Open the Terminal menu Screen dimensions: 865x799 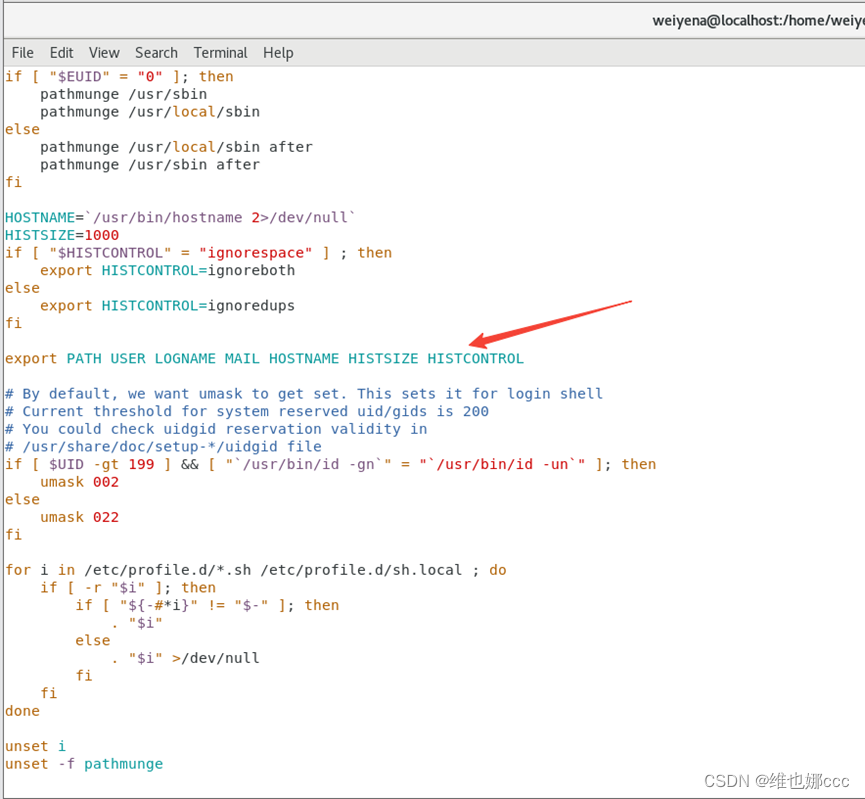[x=220, y=53]
